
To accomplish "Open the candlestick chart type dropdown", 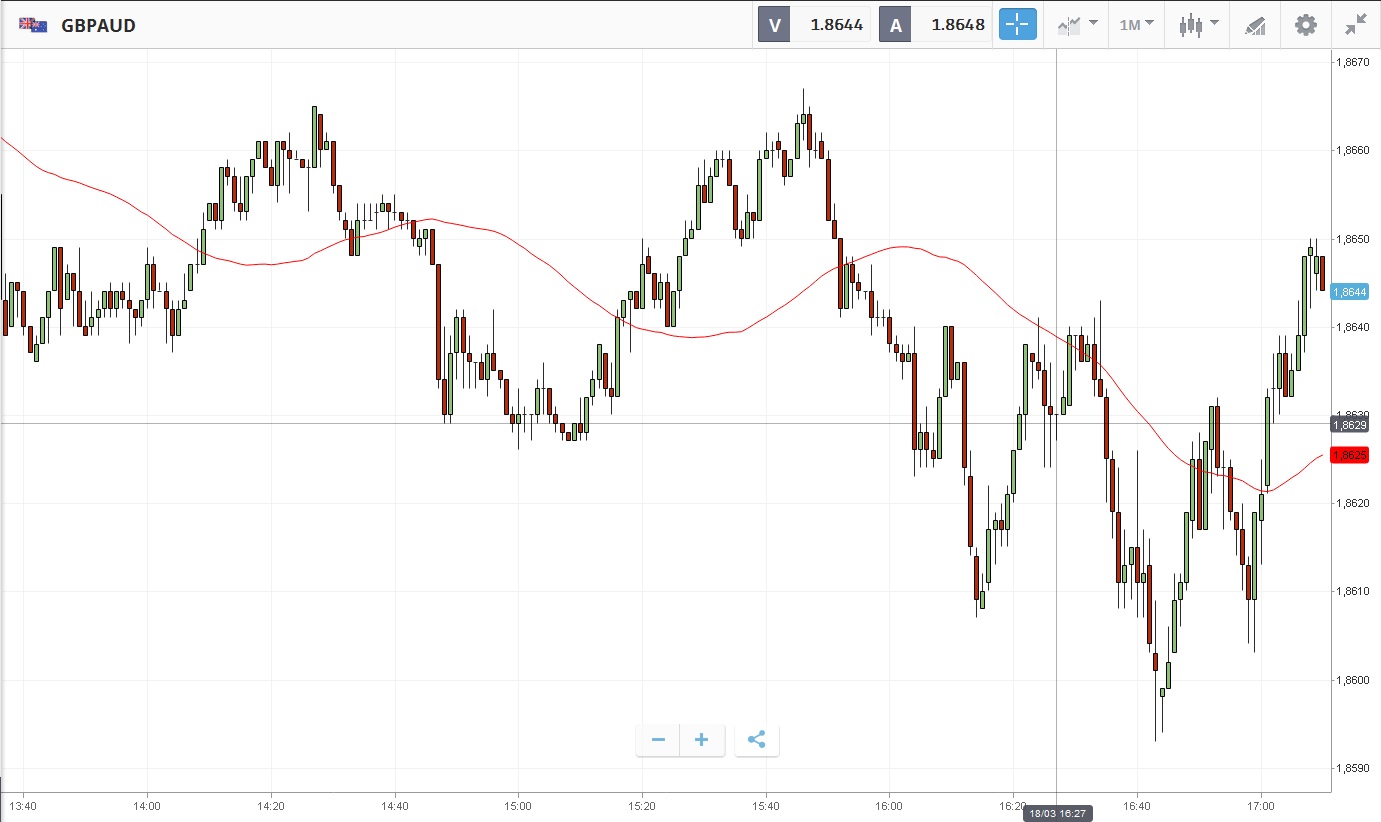I will pyautogui.click(x=1198, y=25).
